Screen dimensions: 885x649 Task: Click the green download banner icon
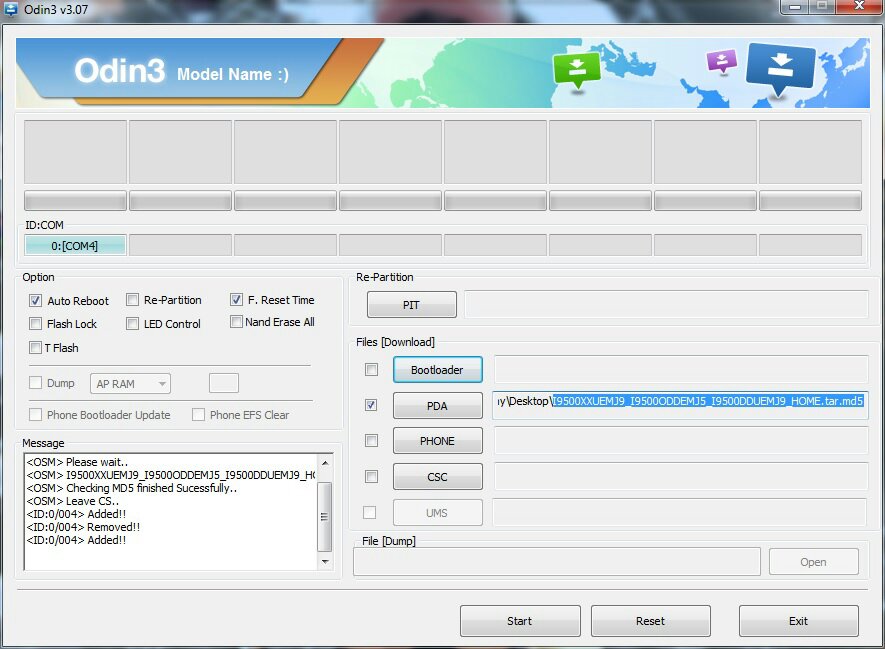click(x=577, y=70)
